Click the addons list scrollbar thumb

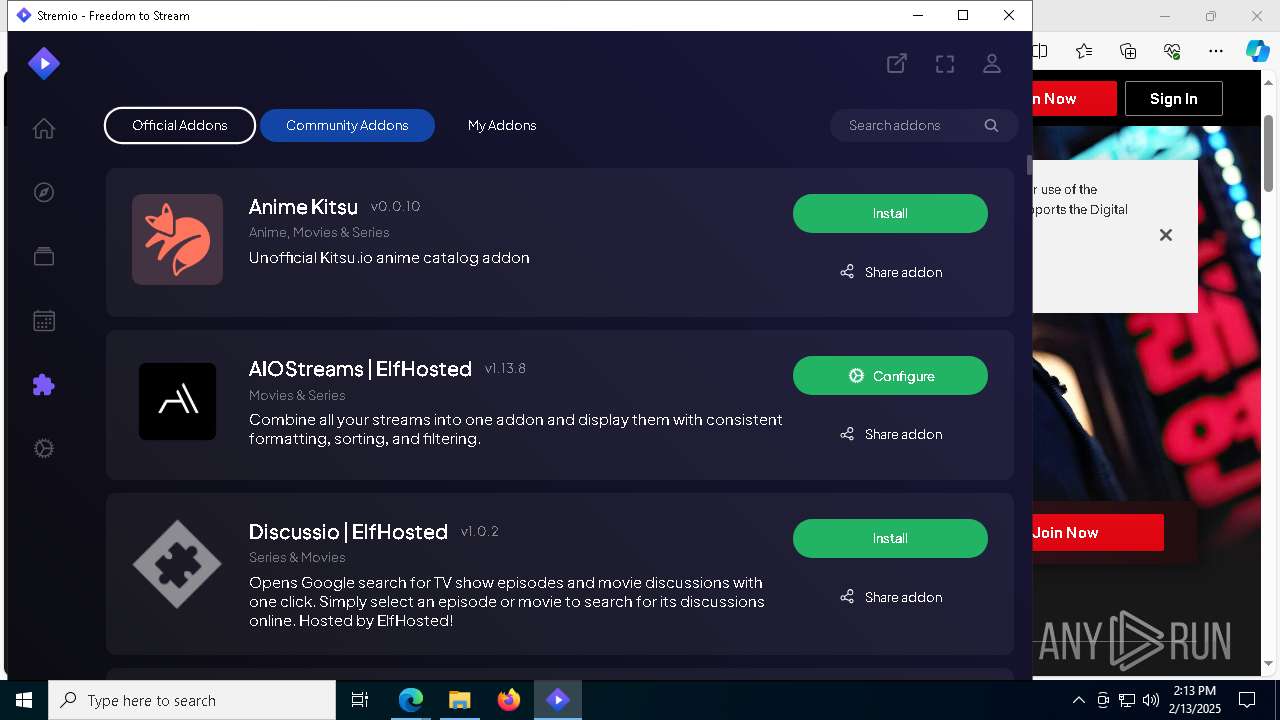1028,165
